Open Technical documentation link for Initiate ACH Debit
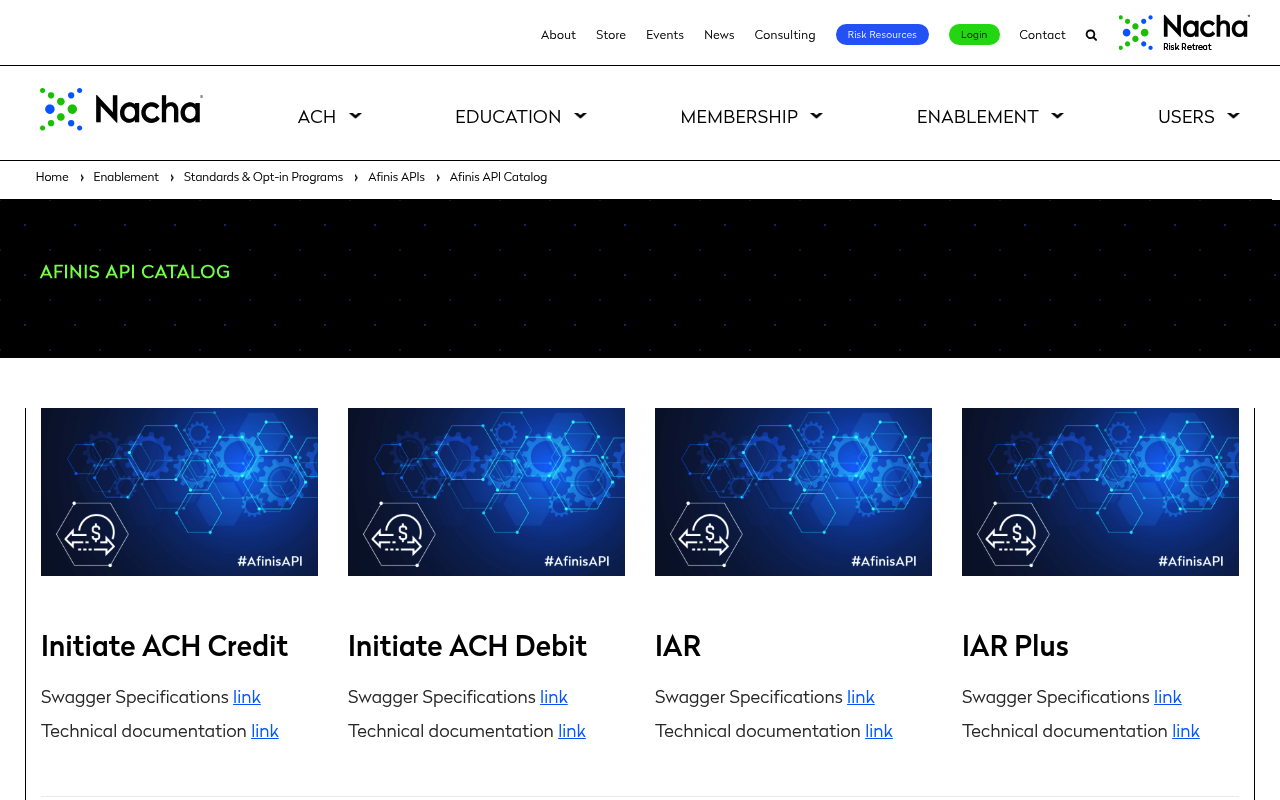The width and height of the screenshot is (1280, 800). click(x=572, y=731)
